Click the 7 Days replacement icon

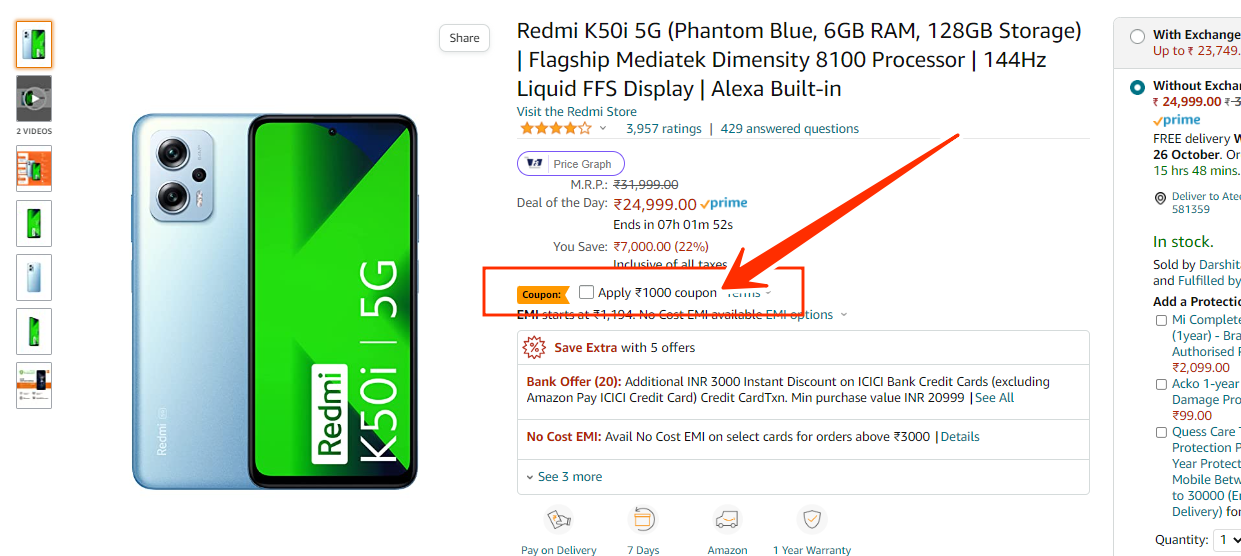click(x=643, y=520)
